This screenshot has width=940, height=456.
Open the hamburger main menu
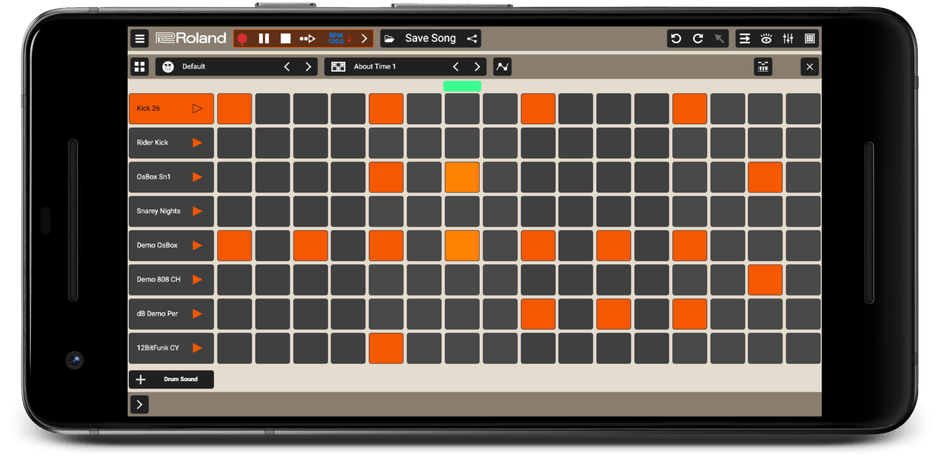click(x=140, y=39)
